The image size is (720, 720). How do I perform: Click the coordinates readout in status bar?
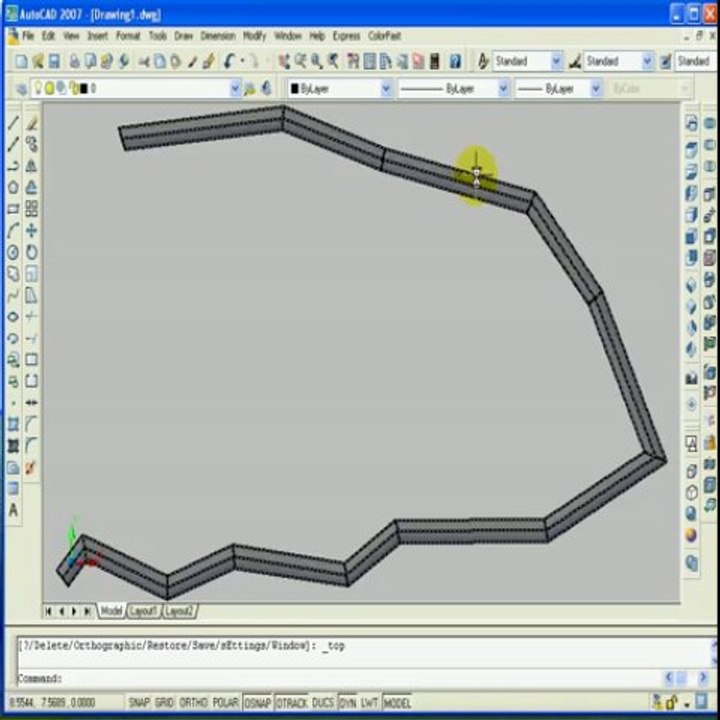(x=52, y=703)
